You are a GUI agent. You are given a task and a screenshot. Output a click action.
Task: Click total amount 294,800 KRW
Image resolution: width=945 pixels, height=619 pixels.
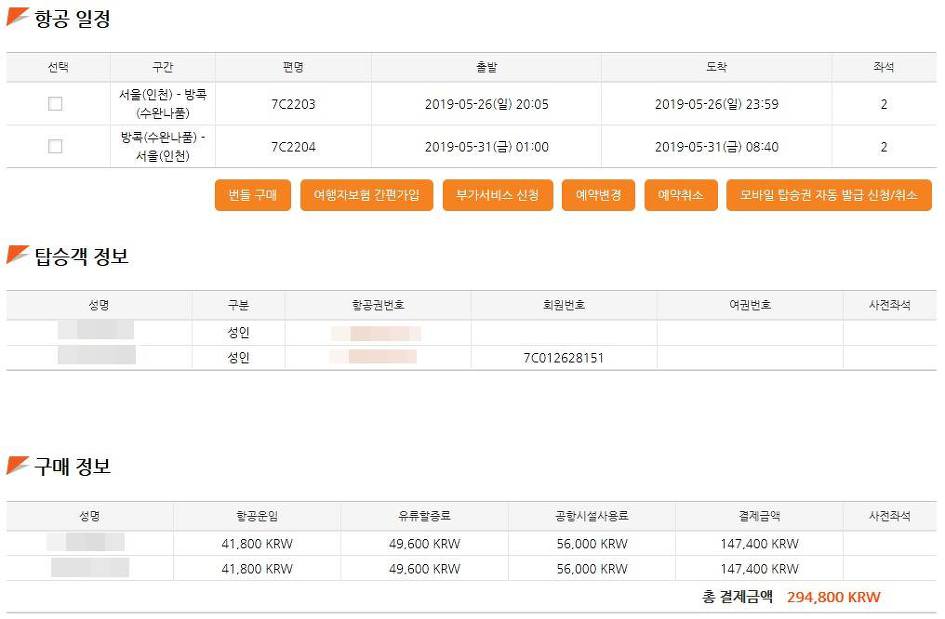point(834,597)
